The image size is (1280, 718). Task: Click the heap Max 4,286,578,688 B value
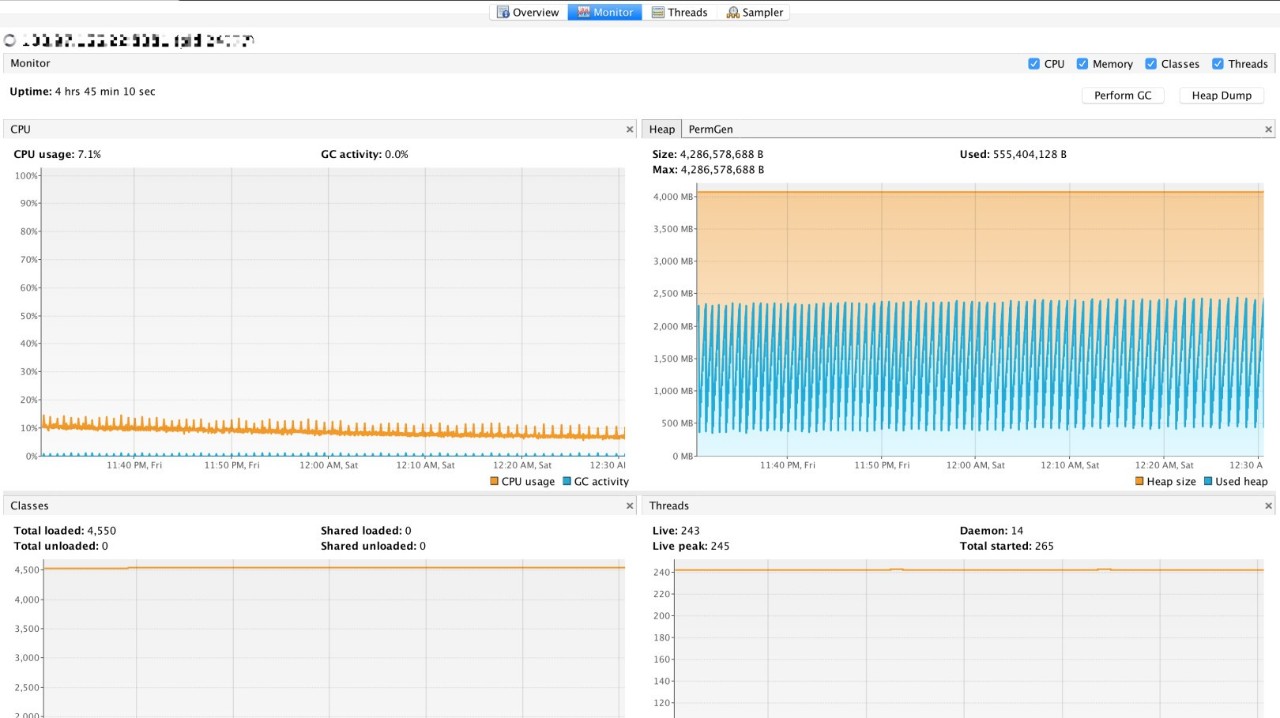pos(722,170)
